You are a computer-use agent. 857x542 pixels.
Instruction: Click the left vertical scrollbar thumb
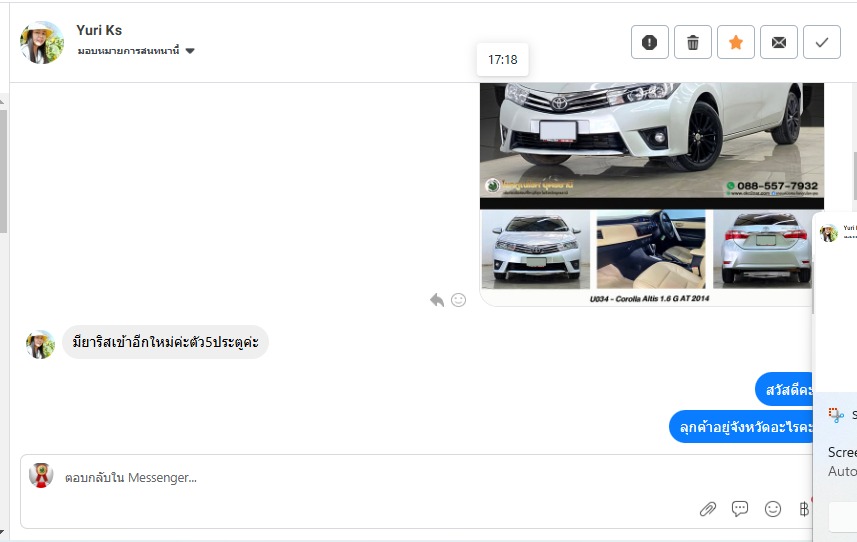tap(3, 171)
